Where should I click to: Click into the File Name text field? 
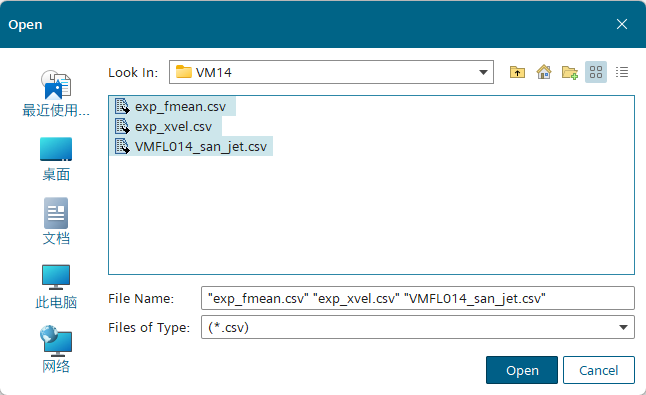417,298
